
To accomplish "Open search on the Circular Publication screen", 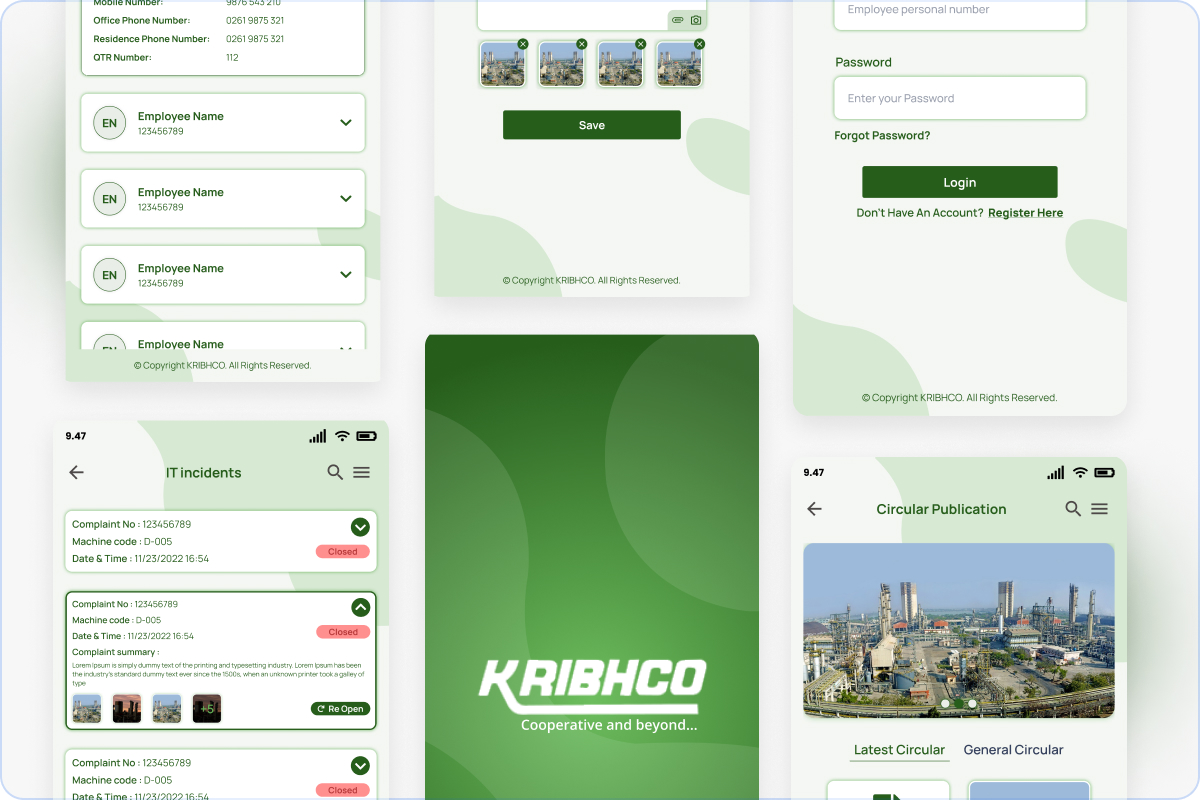I will pyautogui.click(x=1073, y=508).
